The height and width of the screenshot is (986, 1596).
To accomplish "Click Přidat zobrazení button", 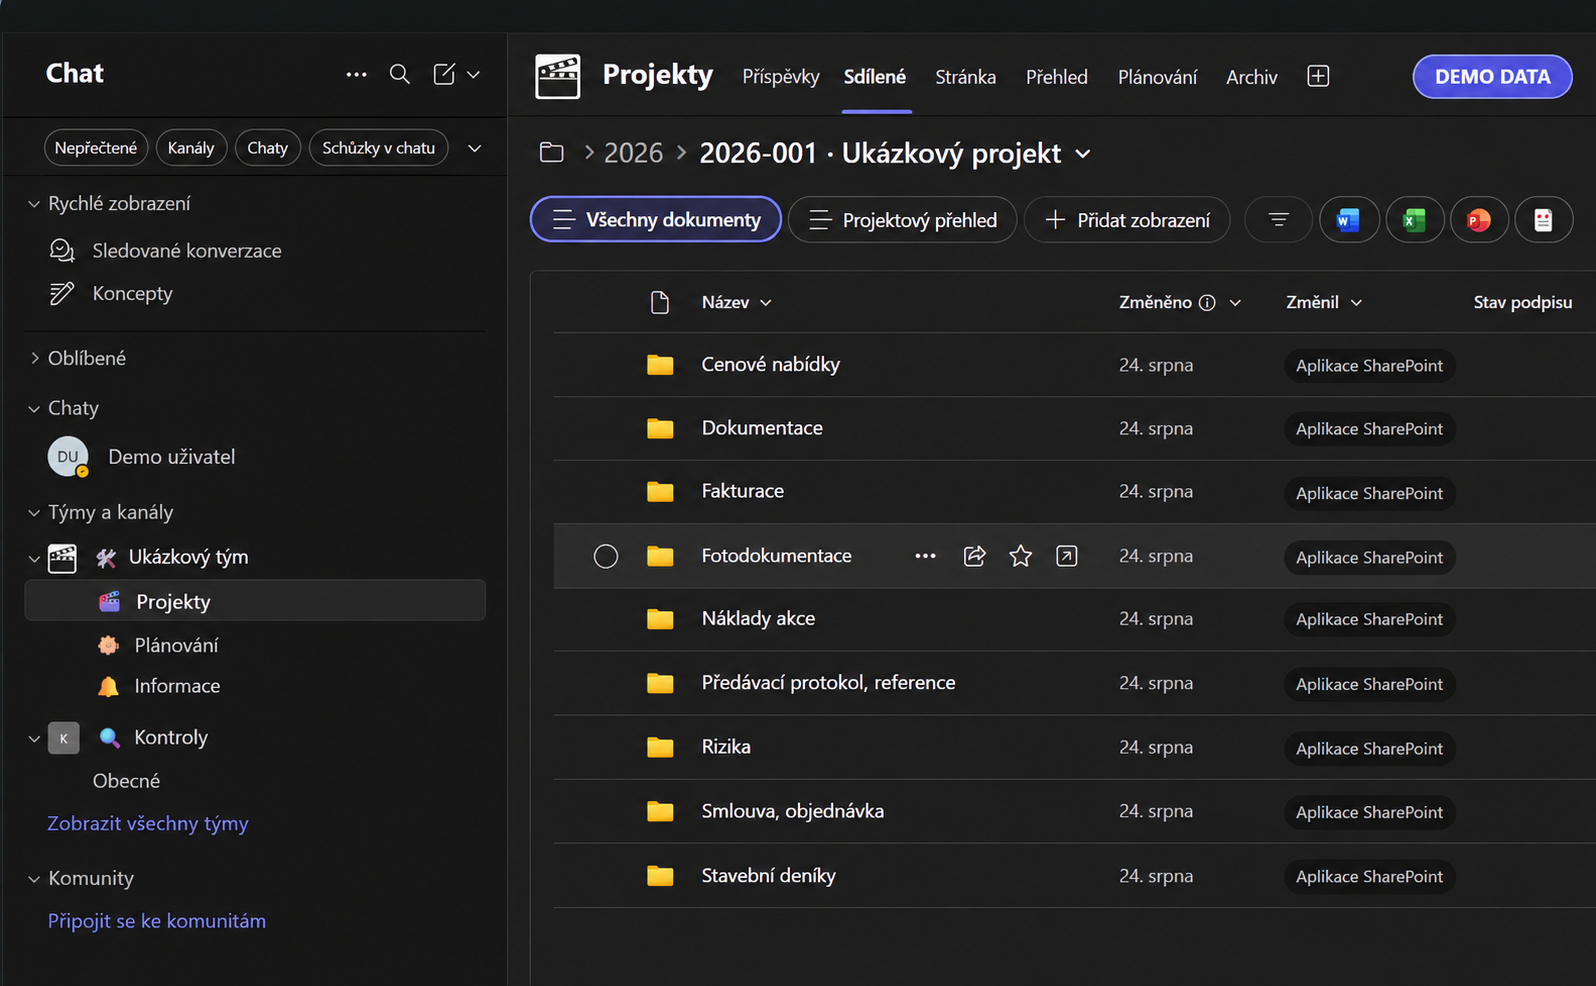I will (1127, 220).
